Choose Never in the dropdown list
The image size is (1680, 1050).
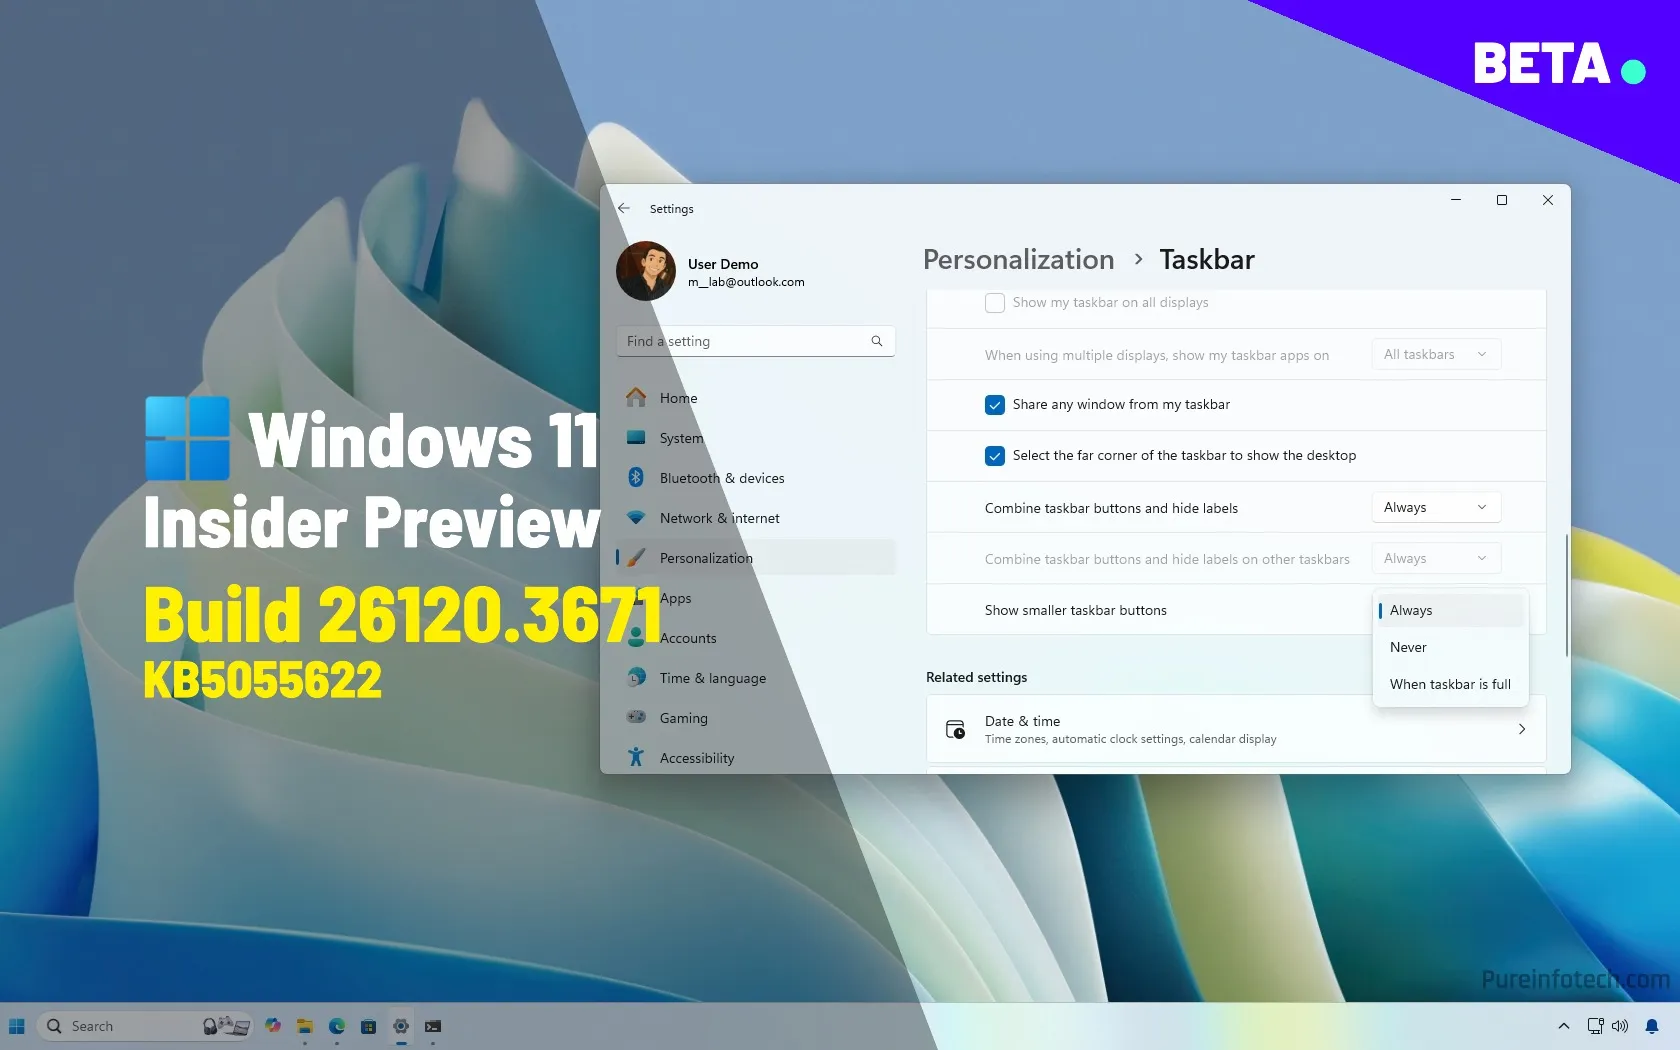pyautogui.click(x=1450, y=647)
